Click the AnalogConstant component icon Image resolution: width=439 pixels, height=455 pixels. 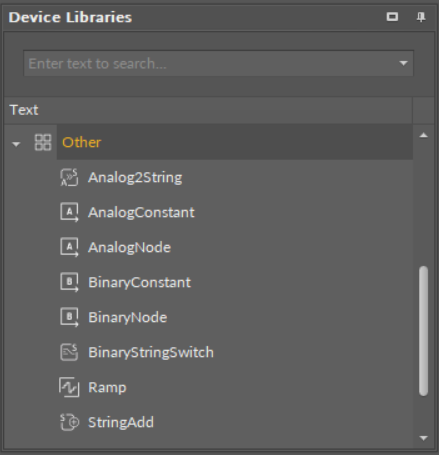point(69,212)
